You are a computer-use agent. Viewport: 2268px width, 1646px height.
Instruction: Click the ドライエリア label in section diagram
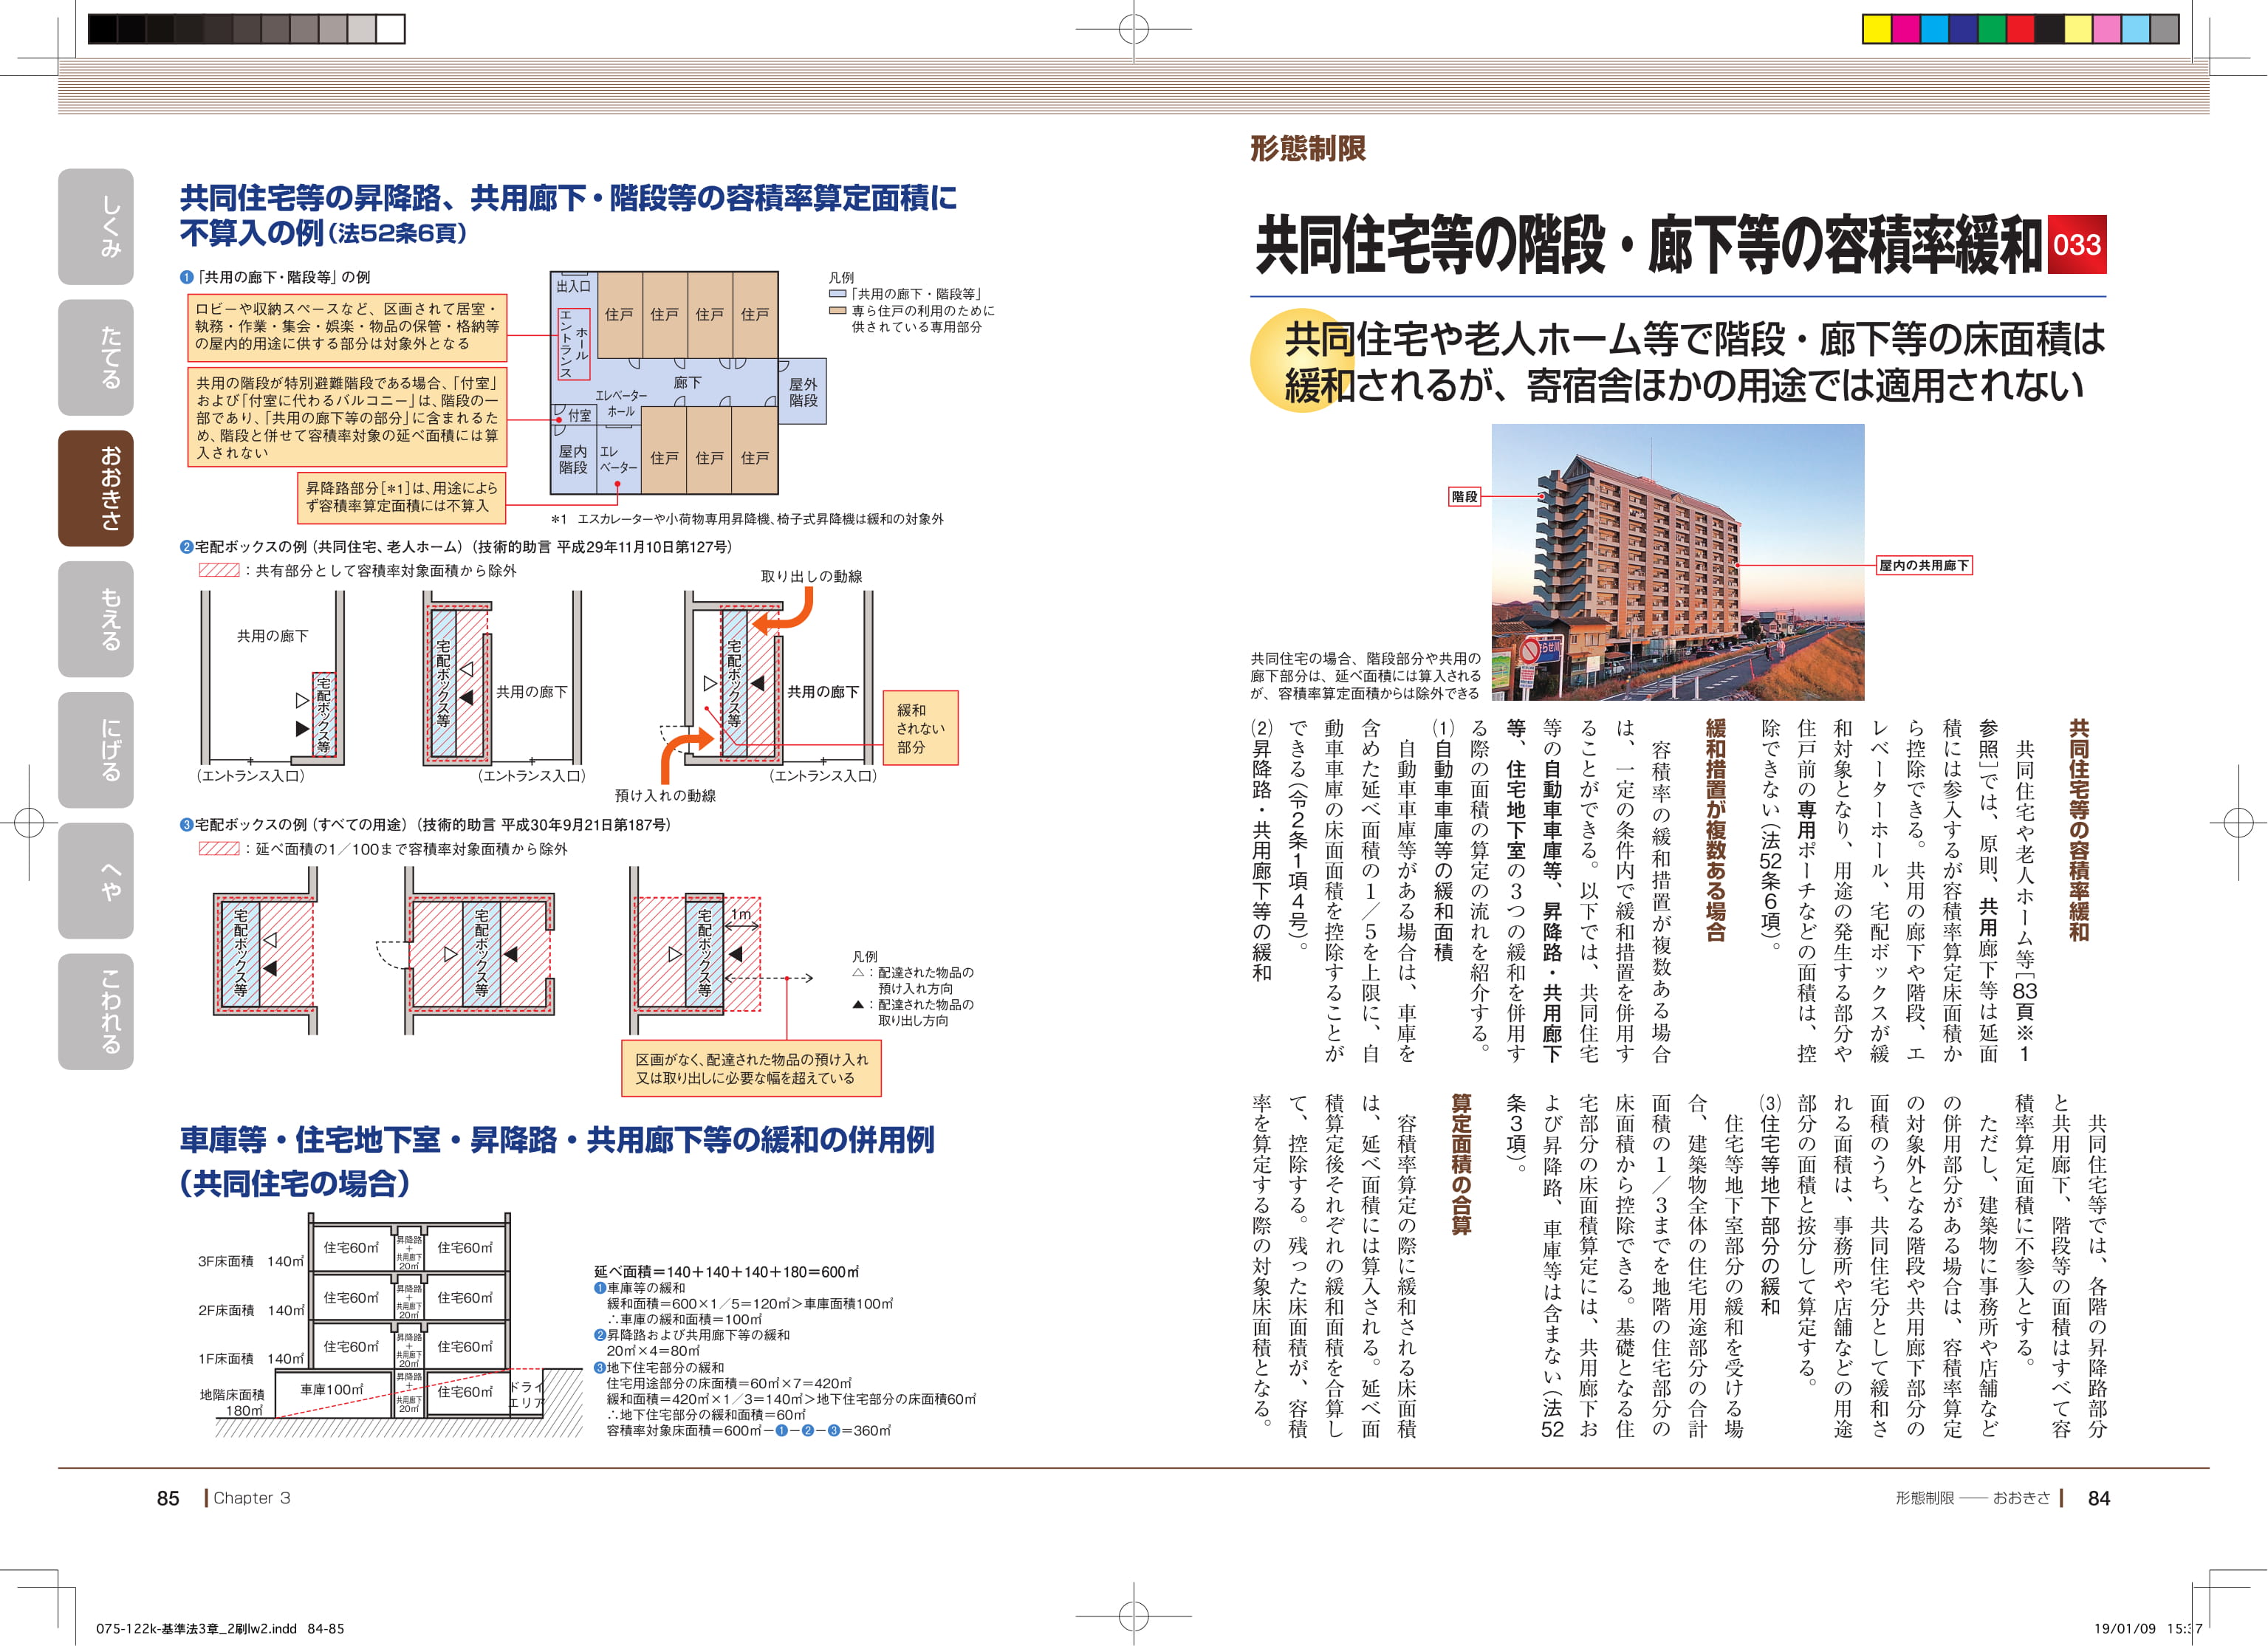(527, 1394)
